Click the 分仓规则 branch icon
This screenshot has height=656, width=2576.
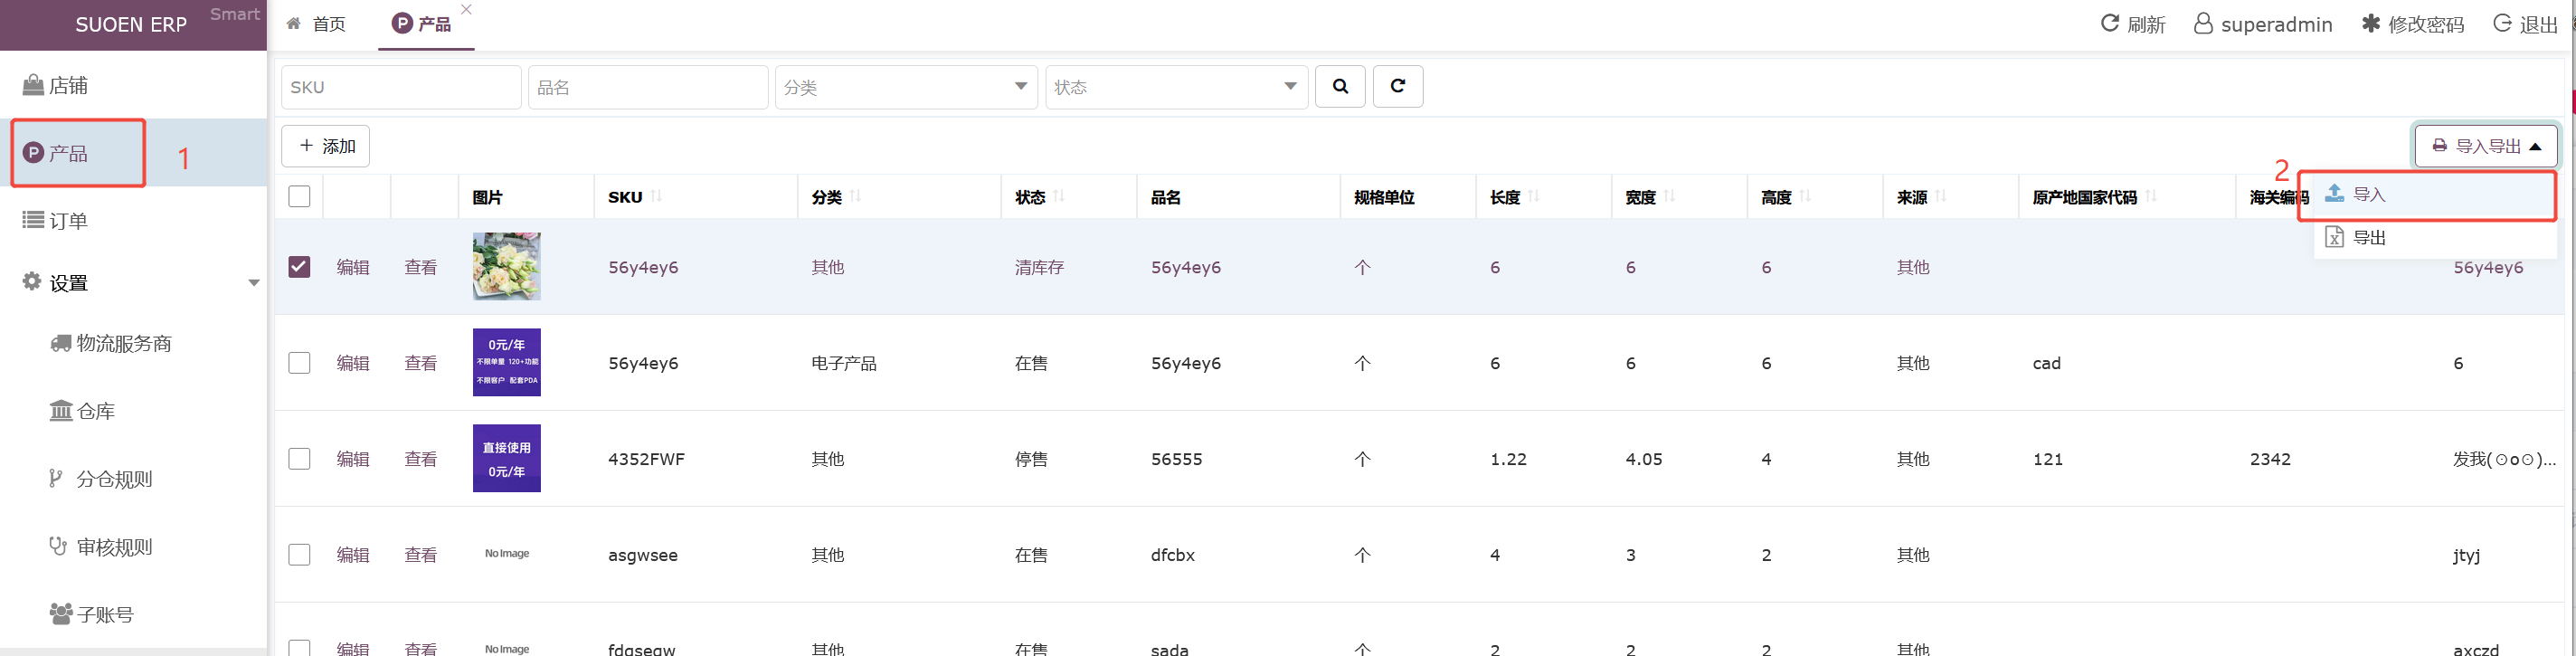point(56,478)
